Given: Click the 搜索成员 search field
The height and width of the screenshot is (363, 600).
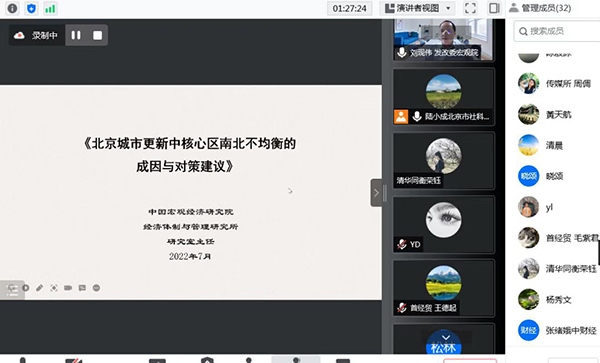Looking at the screenshot, I should click(x=557, y=31).
